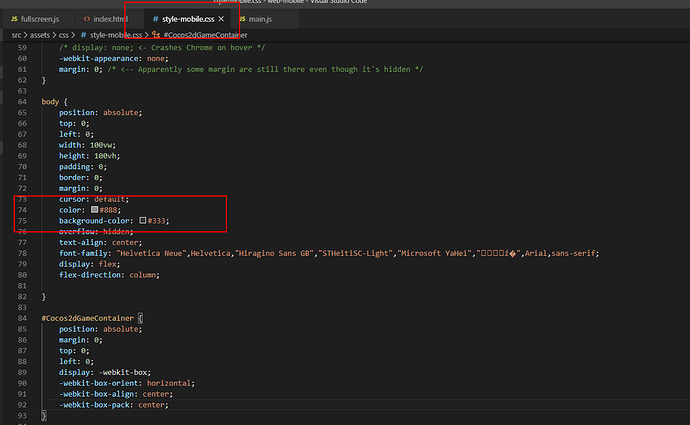690x425 pixels.
Task: Expand the assets breadcrumb segment
Action: pos(40,35)
